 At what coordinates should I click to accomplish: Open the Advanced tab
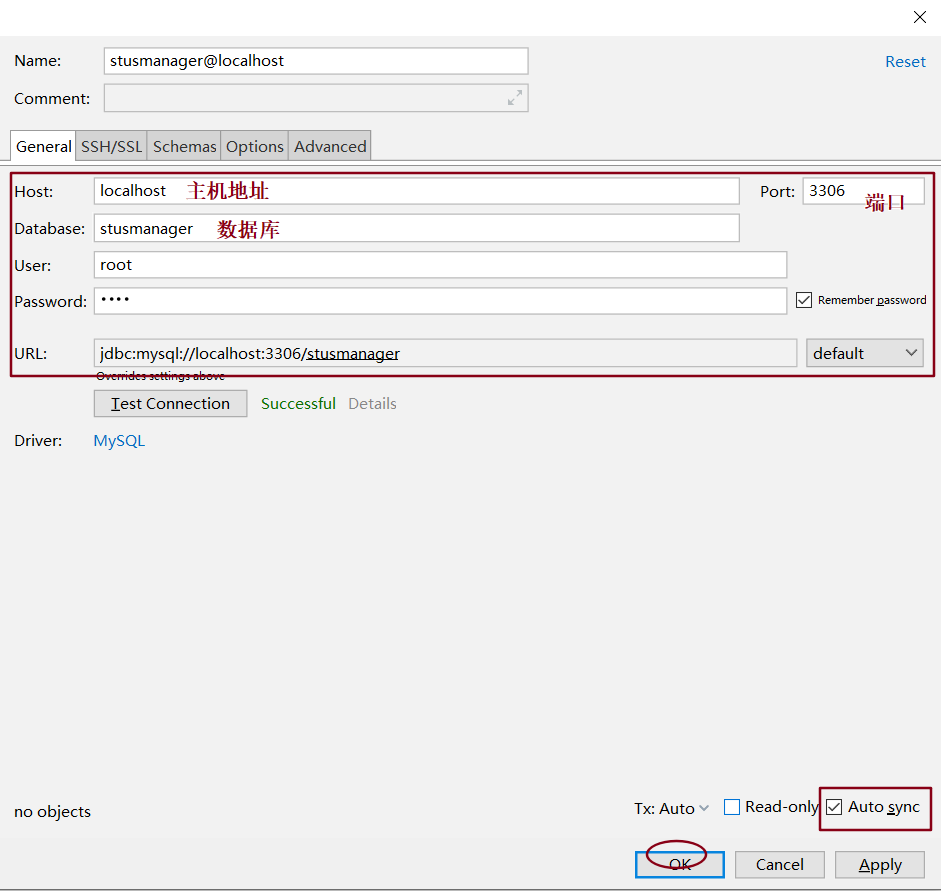click(330, 146)
